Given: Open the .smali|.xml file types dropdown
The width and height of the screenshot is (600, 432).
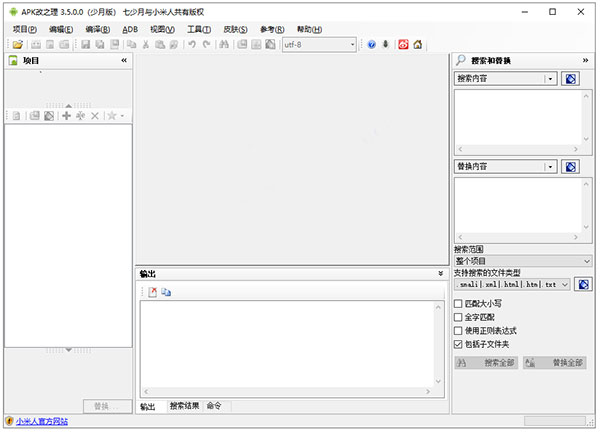Looking at the screenshot, I should tap(512, 285).
